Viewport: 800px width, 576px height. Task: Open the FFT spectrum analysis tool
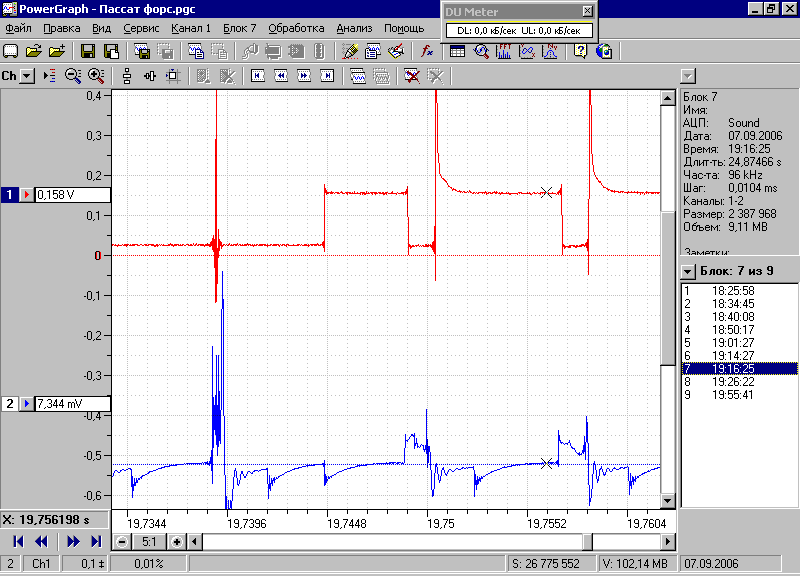coord(504,51)
